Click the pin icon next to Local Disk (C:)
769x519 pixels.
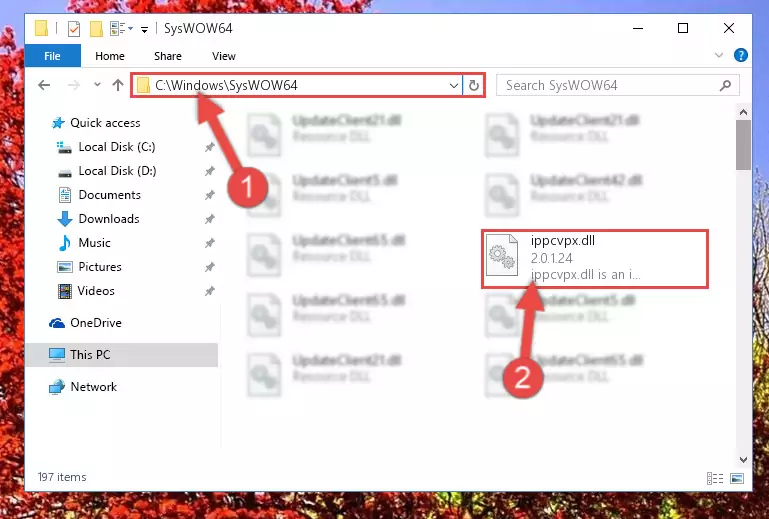click(x=209, y=147)
